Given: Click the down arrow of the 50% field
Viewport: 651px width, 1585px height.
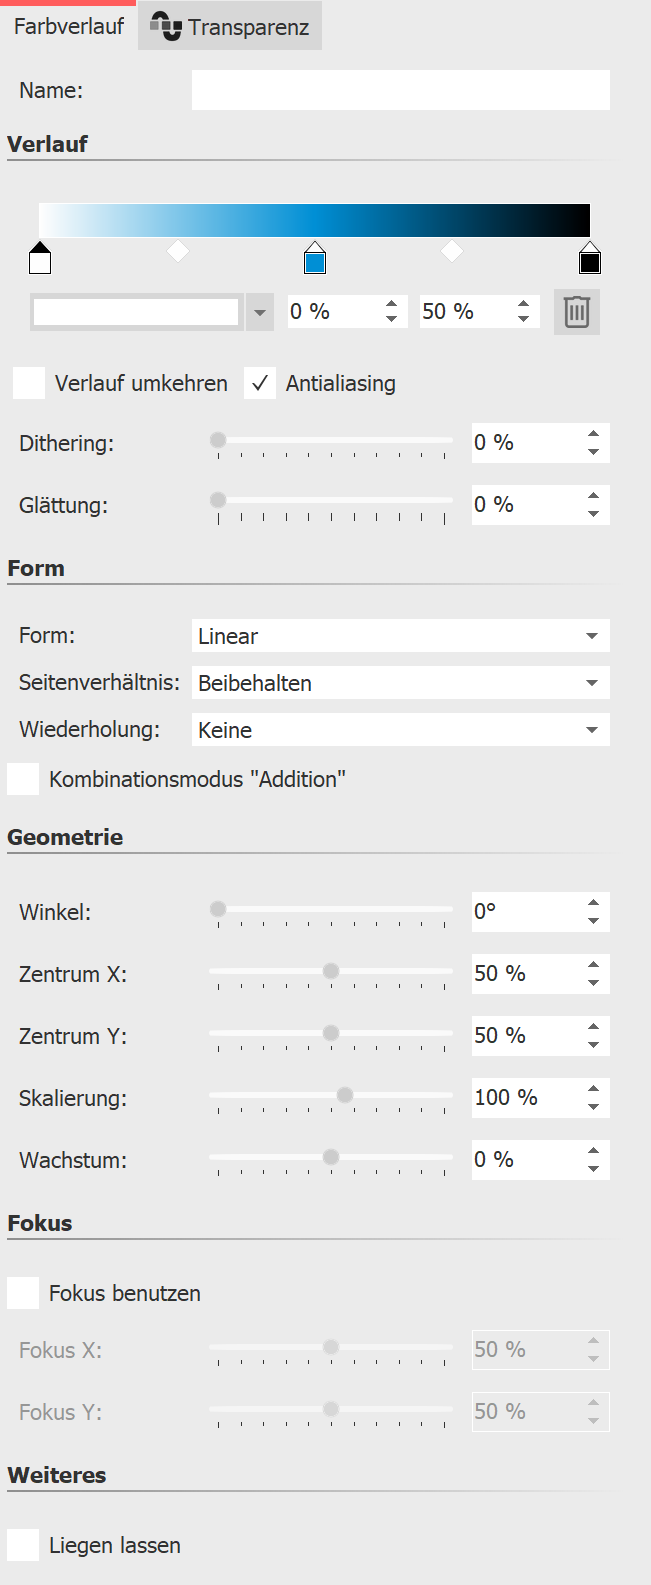Looking at the screenshot, I should coord(523,319).
